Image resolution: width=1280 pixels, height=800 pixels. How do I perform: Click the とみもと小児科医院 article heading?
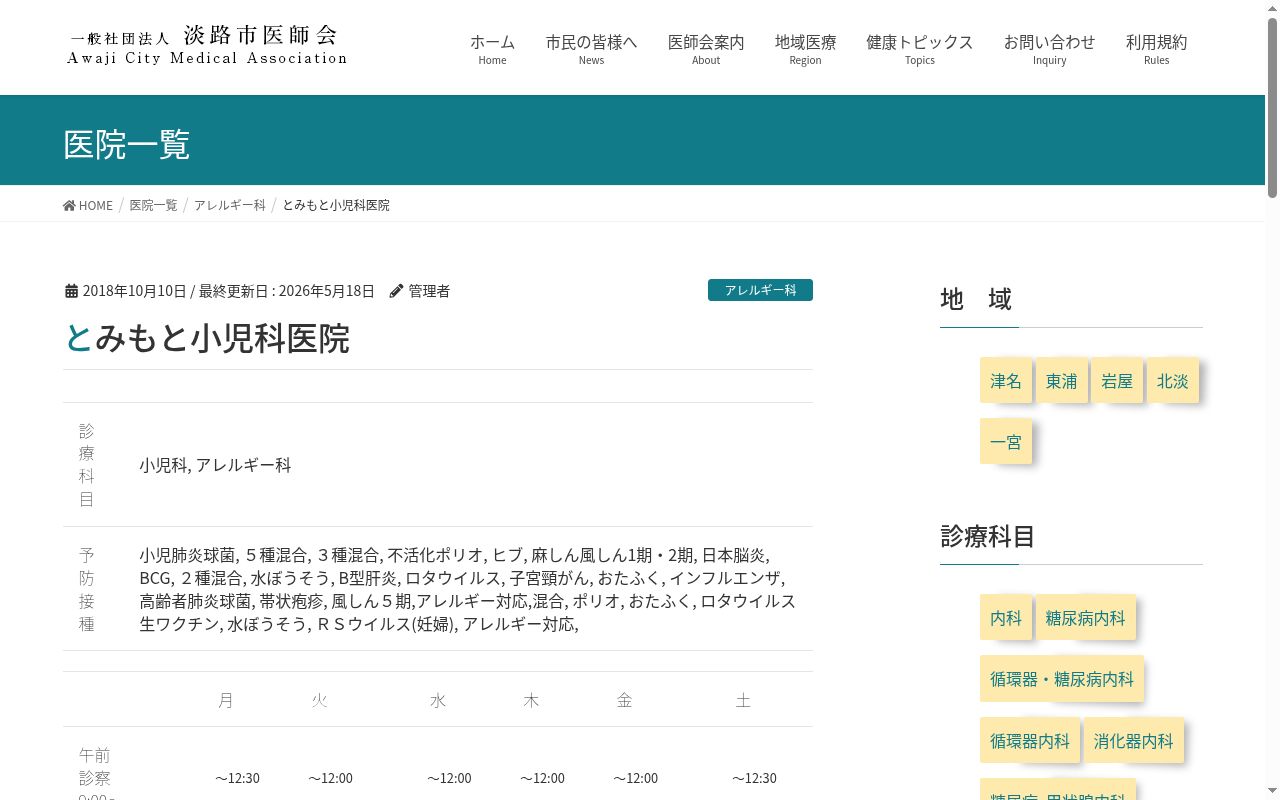[x=206, y=338]
